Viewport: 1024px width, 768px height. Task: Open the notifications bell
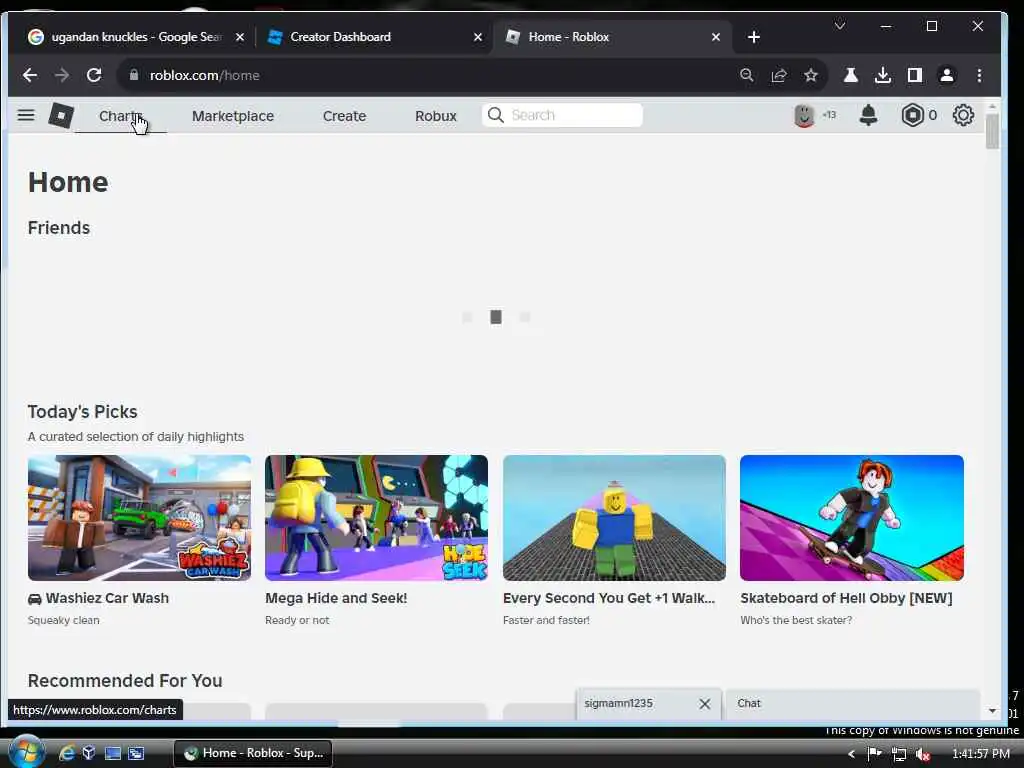[x=868, y=115]
